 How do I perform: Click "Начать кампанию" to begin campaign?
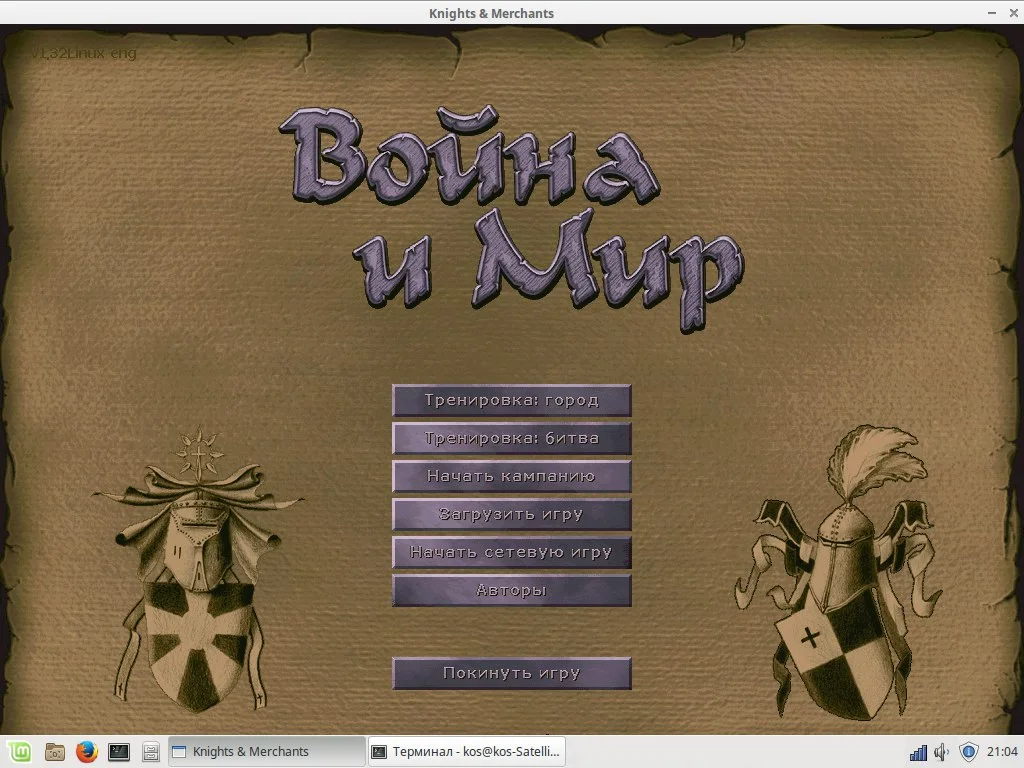pyautogui.click(x=511, y=476)
